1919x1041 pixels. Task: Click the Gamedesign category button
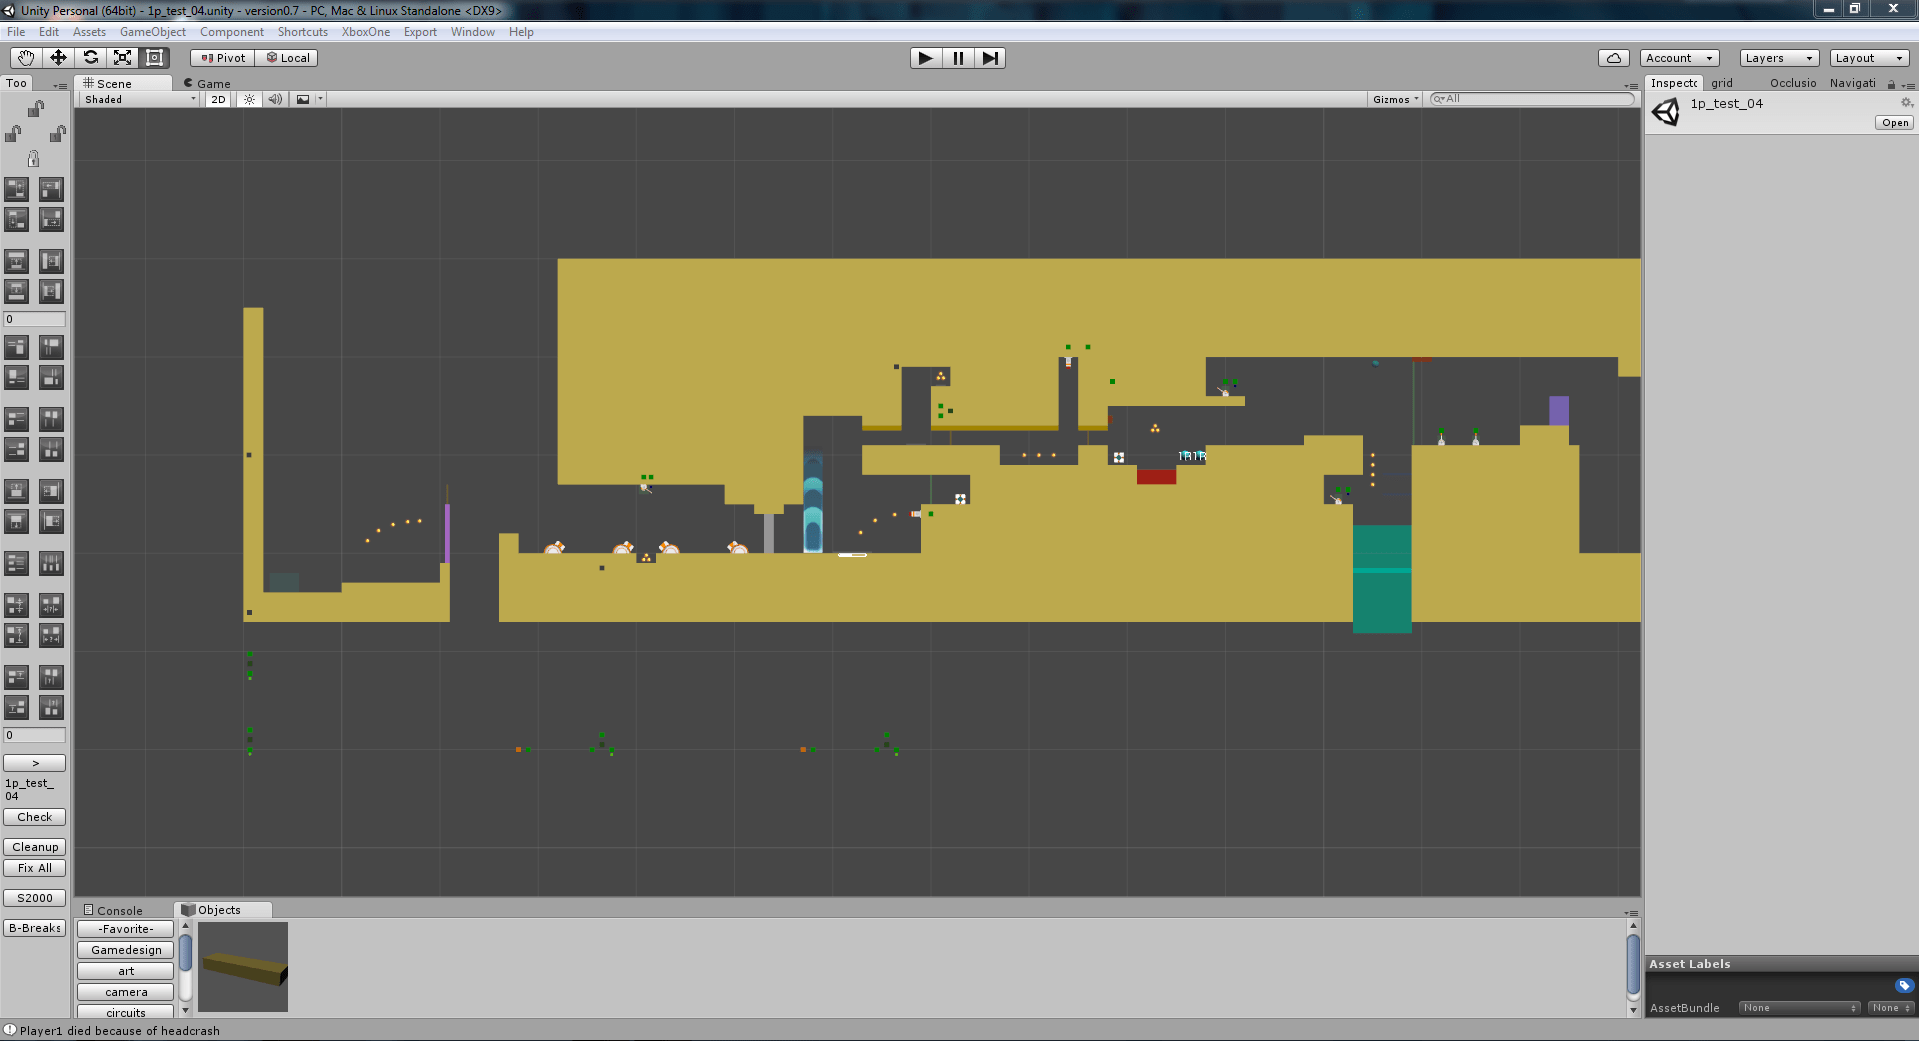pos(125,949)
